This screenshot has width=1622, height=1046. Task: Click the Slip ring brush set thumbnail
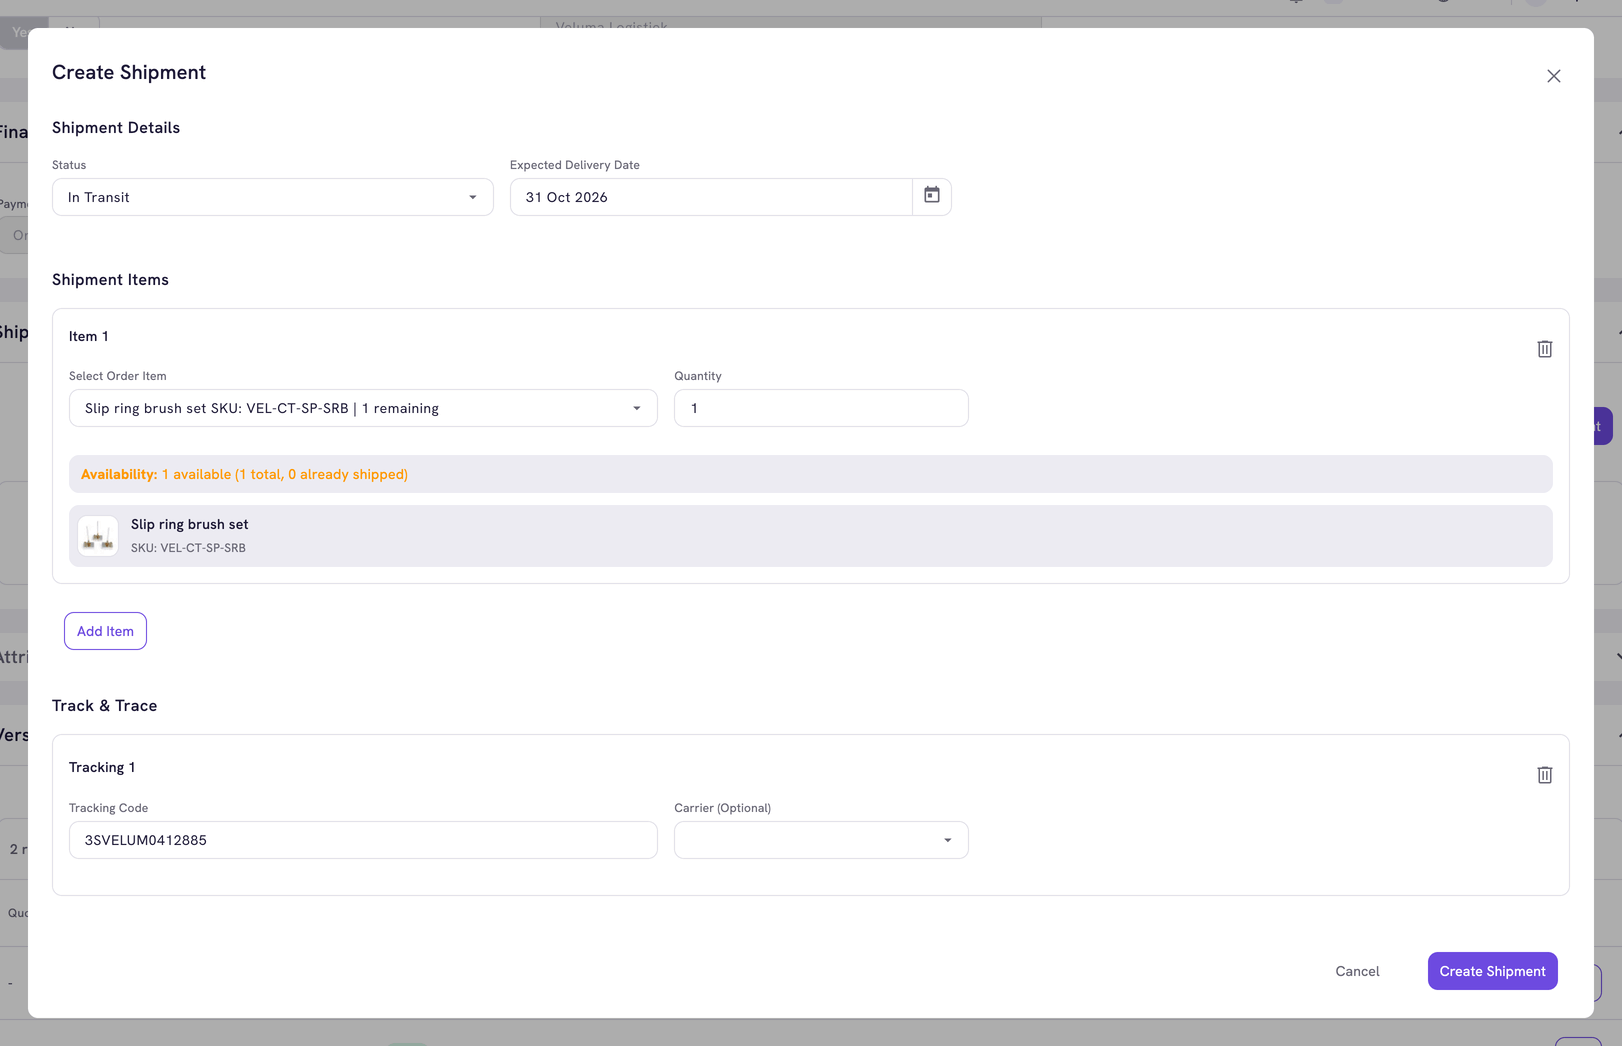pyautogui.click(x=98, y=536)
